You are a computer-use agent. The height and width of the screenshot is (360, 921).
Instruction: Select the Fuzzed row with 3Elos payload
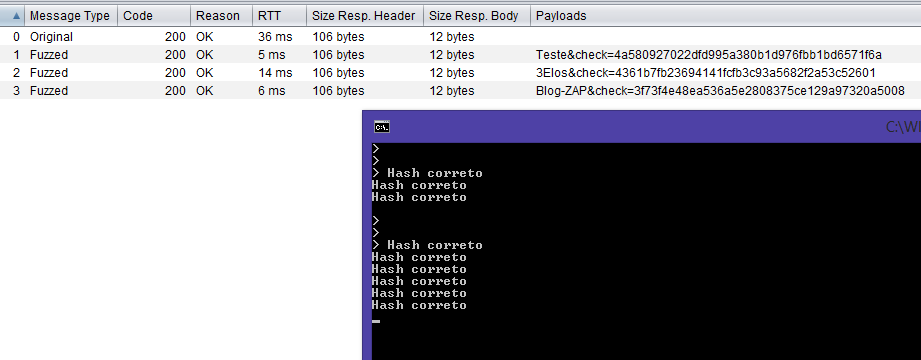[460, 73]
